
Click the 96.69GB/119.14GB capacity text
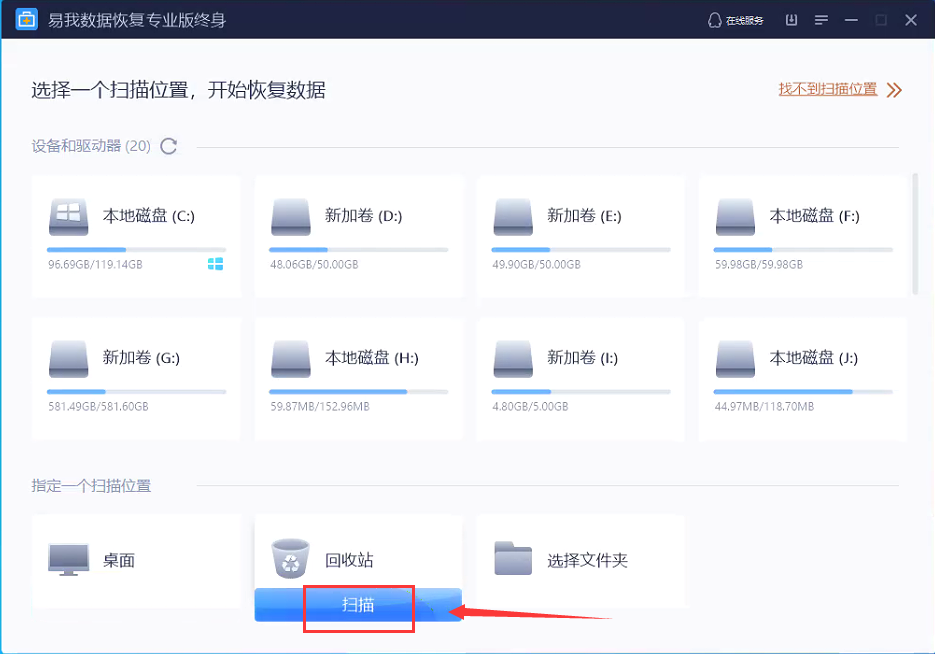[x=95, y=264]
